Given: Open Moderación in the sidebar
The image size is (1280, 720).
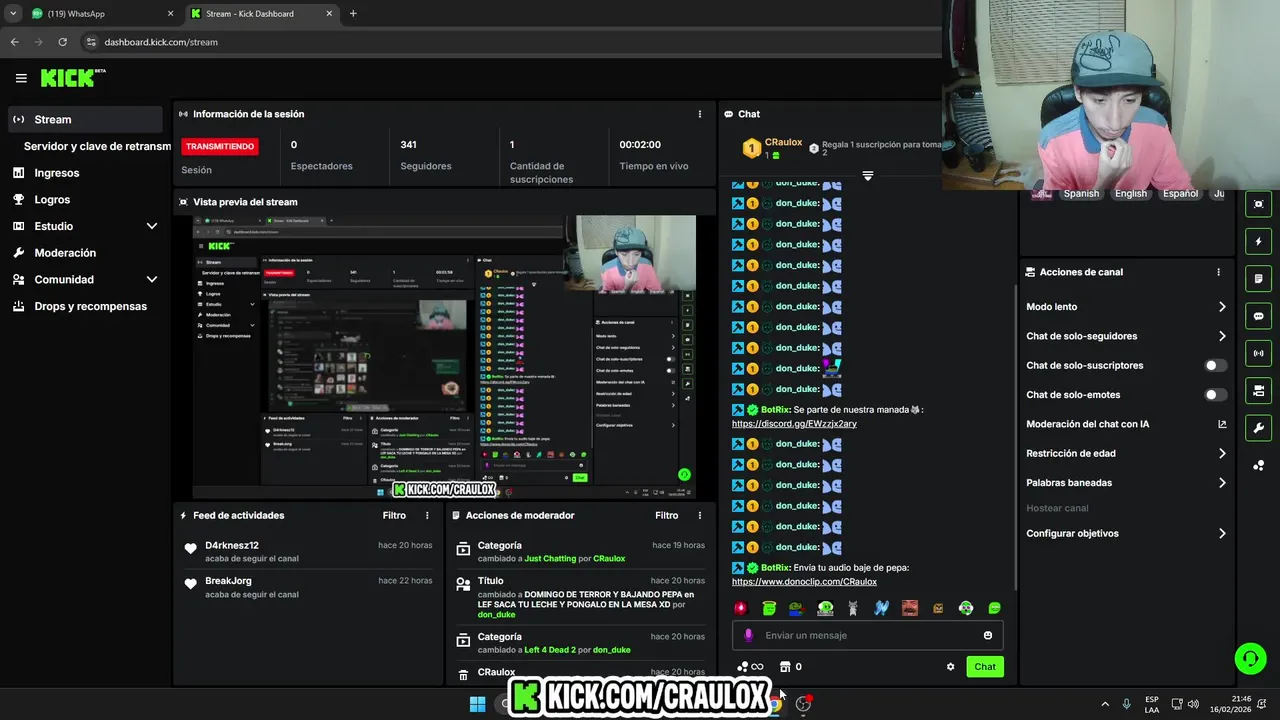Looking at the screenshot, I should tap(84, 253).
